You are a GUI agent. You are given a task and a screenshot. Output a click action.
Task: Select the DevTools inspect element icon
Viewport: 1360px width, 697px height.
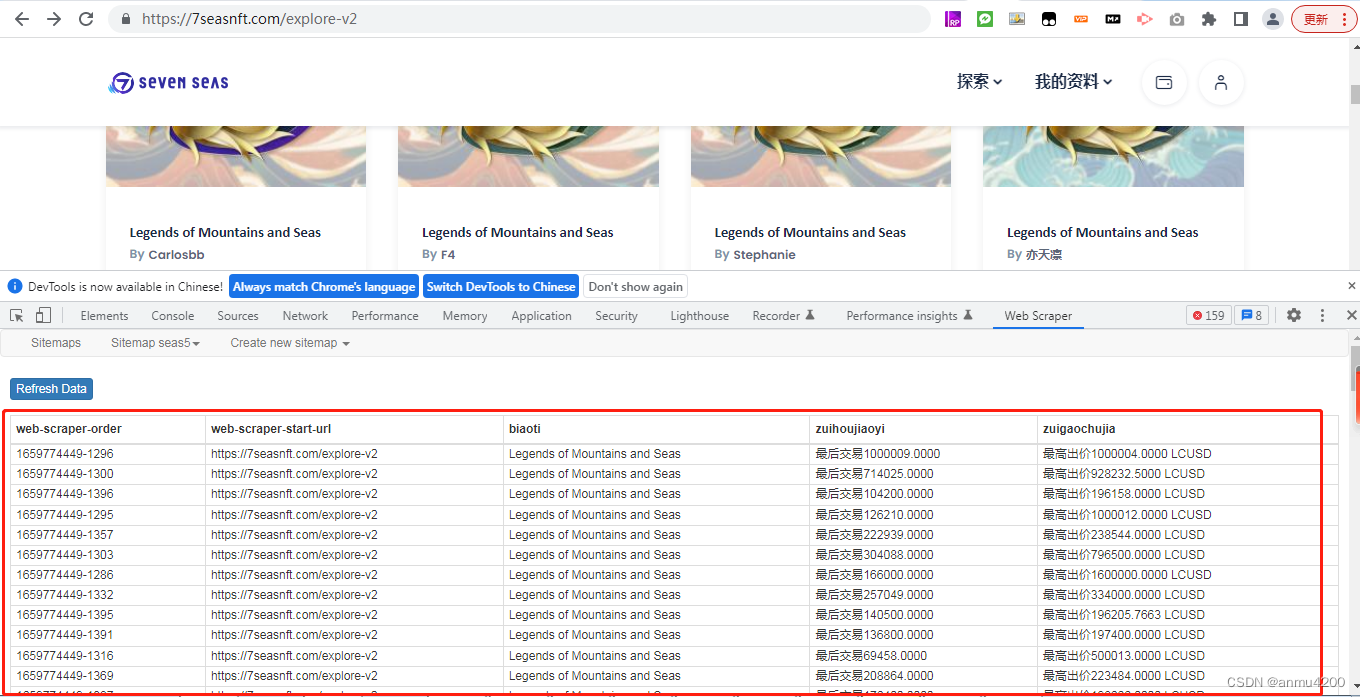pos(17,315)
